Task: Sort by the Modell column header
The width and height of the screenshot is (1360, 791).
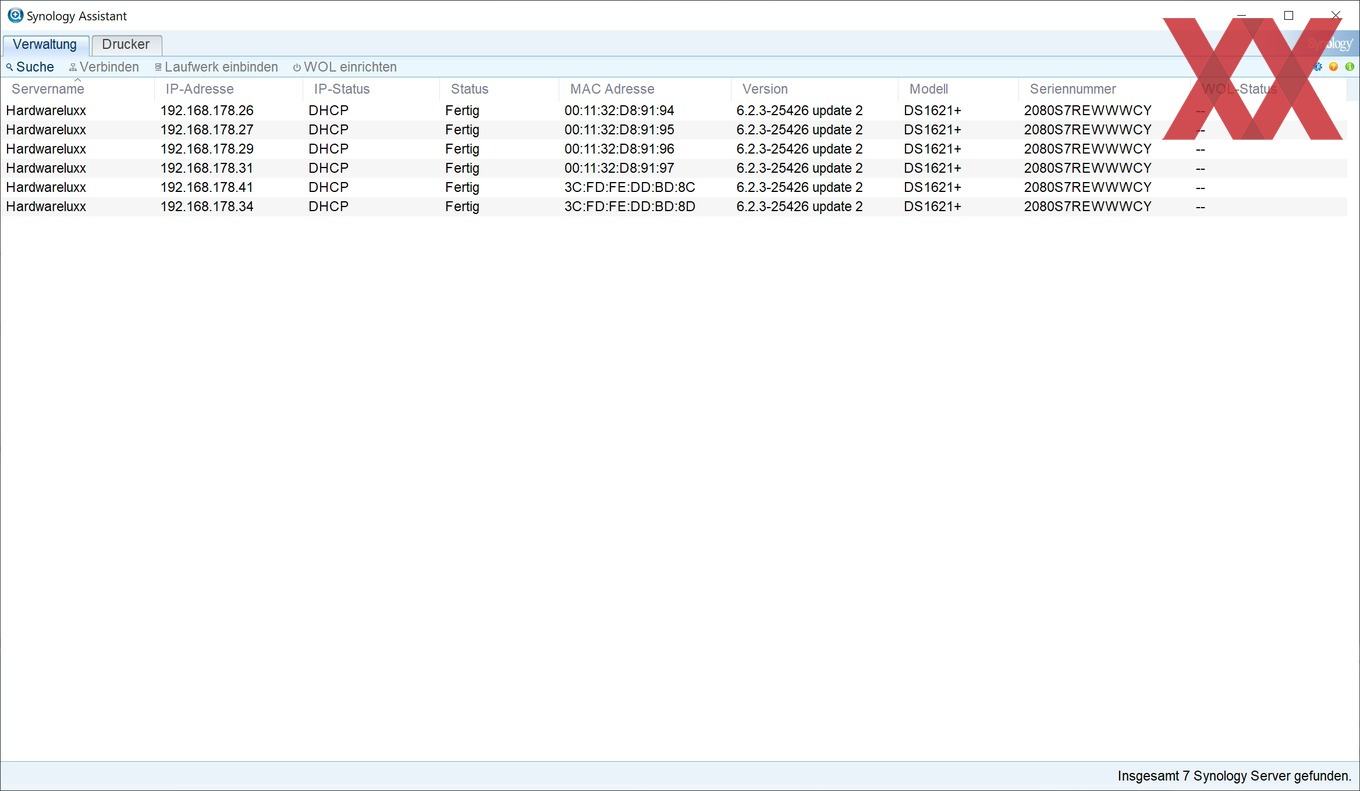Action: tap(958, 89)
